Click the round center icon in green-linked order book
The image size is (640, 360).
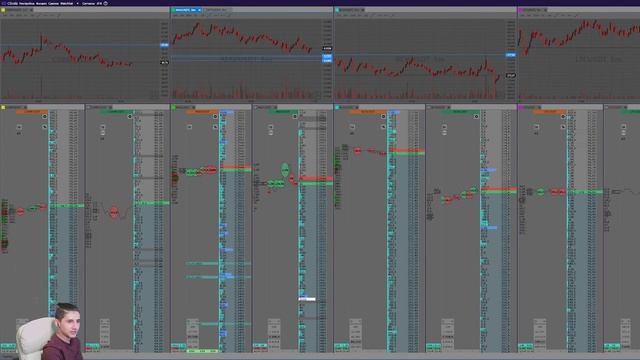(215, 117)
